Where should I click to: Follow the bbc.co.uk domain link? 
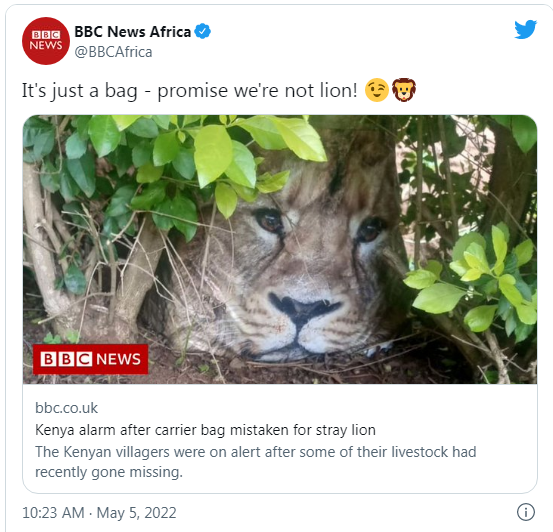point(66,408)
